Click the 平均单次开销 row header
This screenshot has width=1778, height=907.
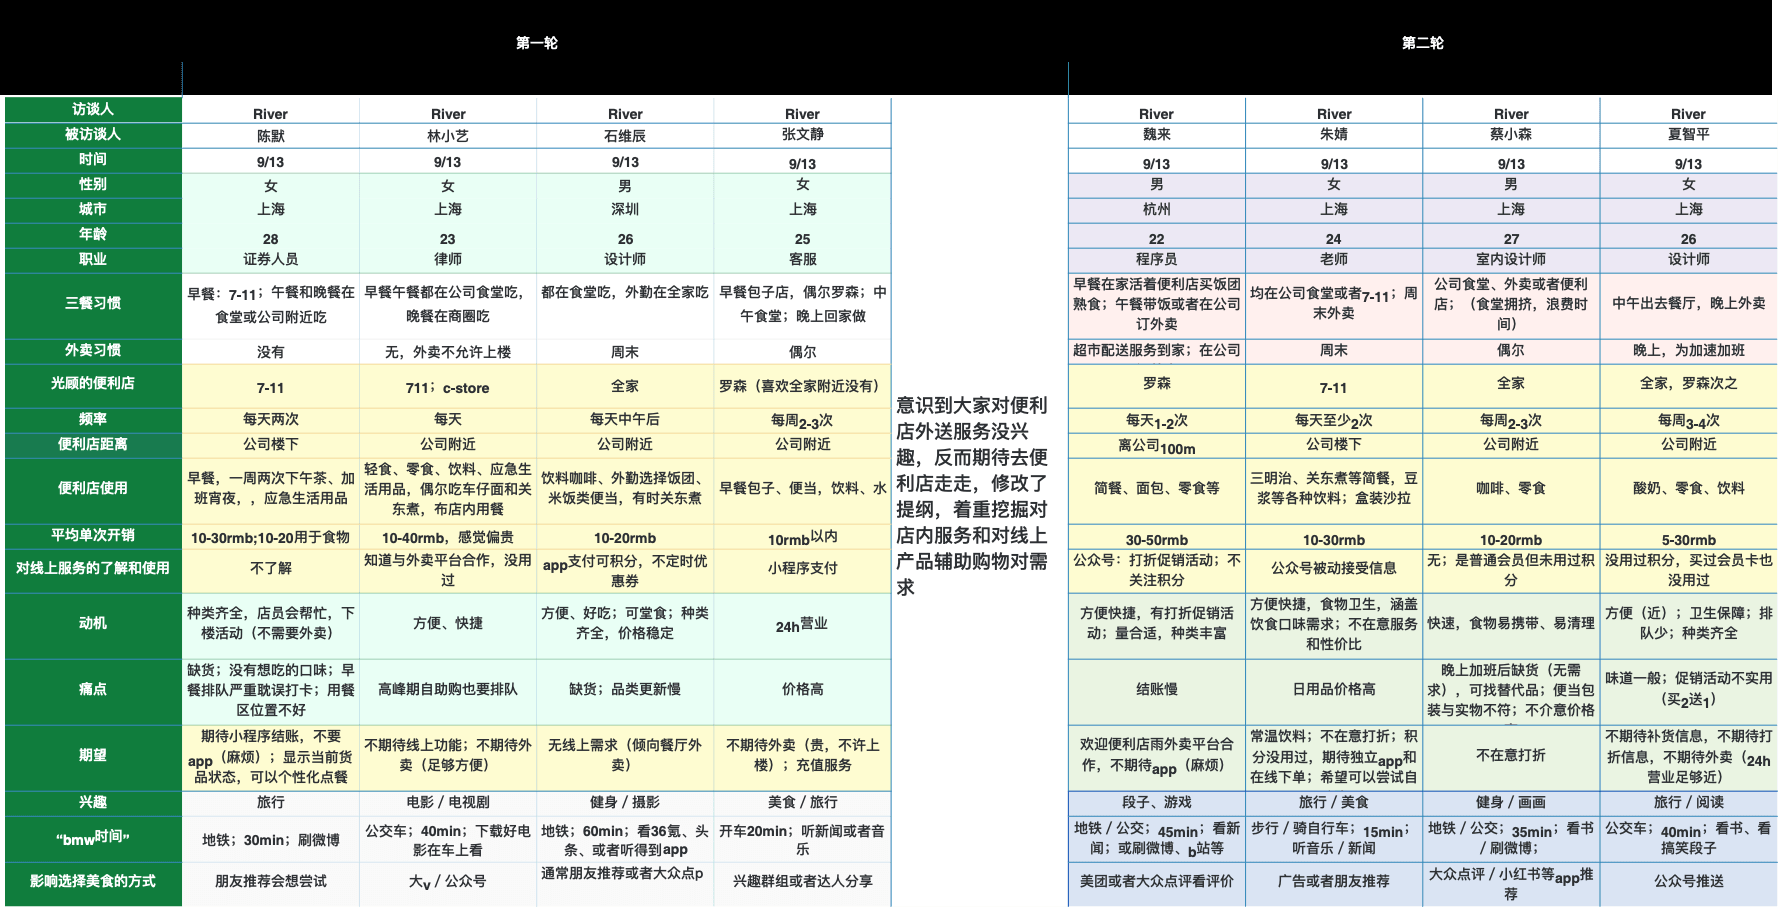[93, 536]
